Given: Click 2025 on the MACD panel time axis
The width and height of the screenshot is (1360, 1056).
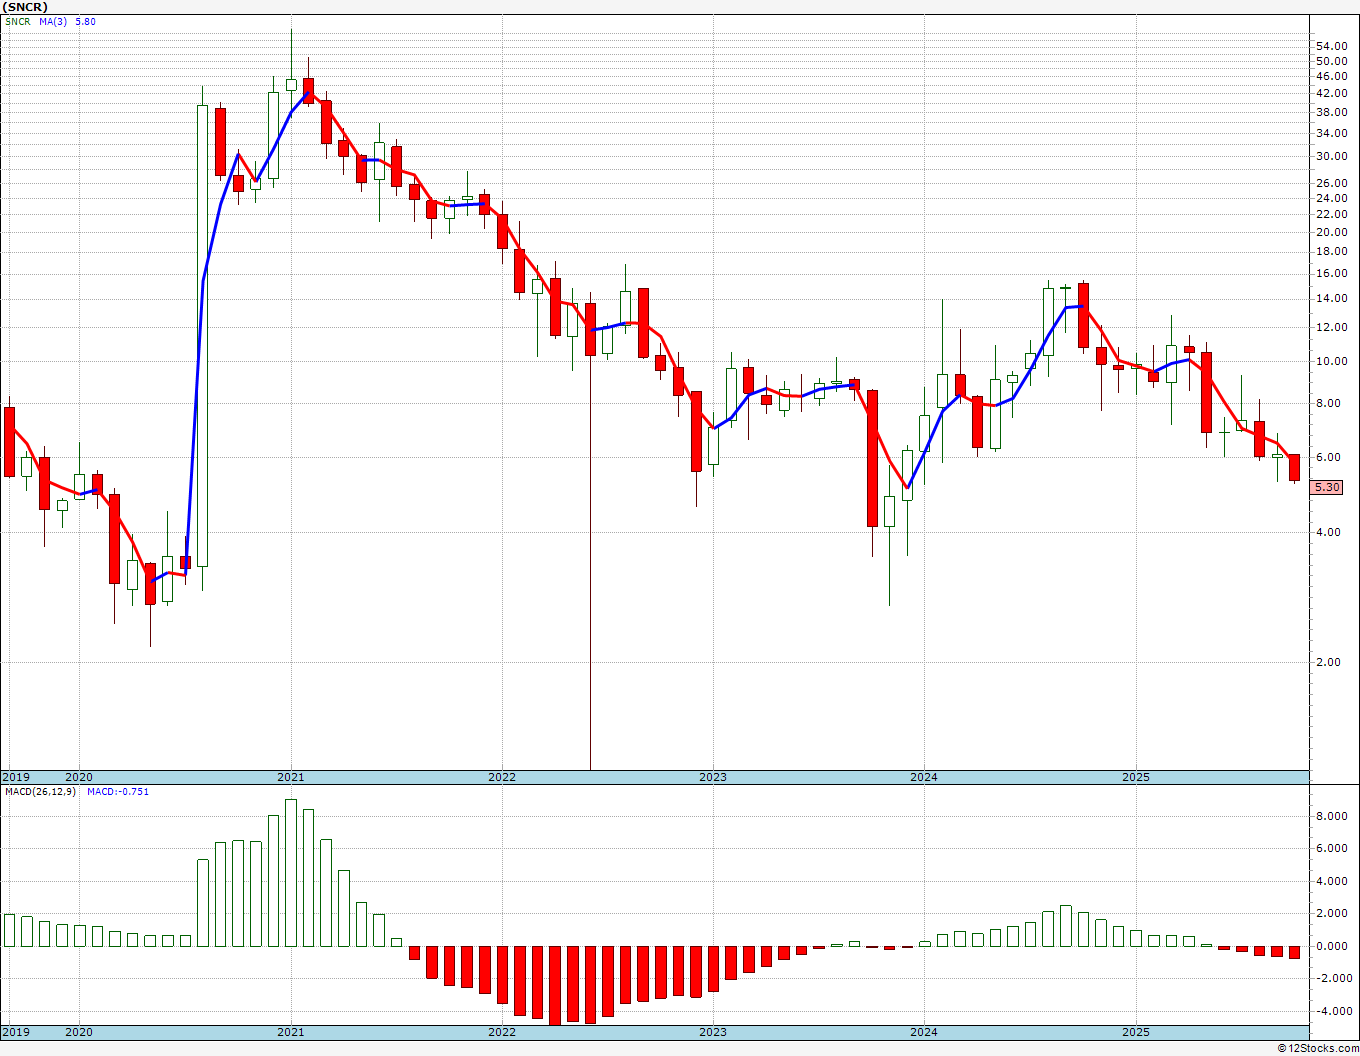Looking at the screenshot, I should pos(1136,1032).
